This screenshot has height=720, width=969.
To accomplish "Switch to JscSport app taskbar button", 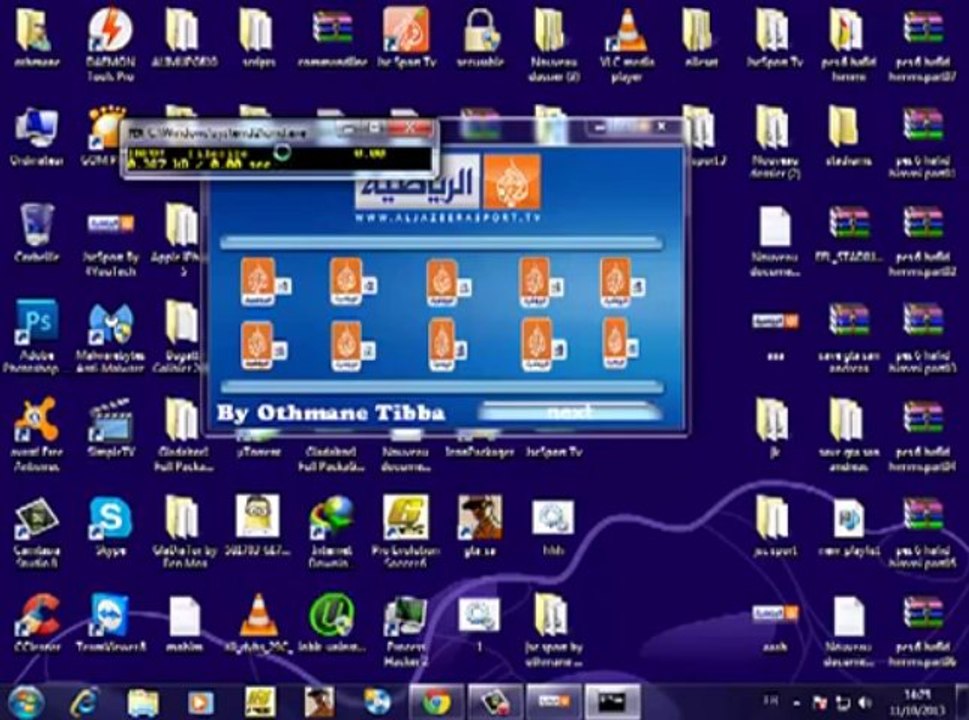I will (x=553, y=702).
